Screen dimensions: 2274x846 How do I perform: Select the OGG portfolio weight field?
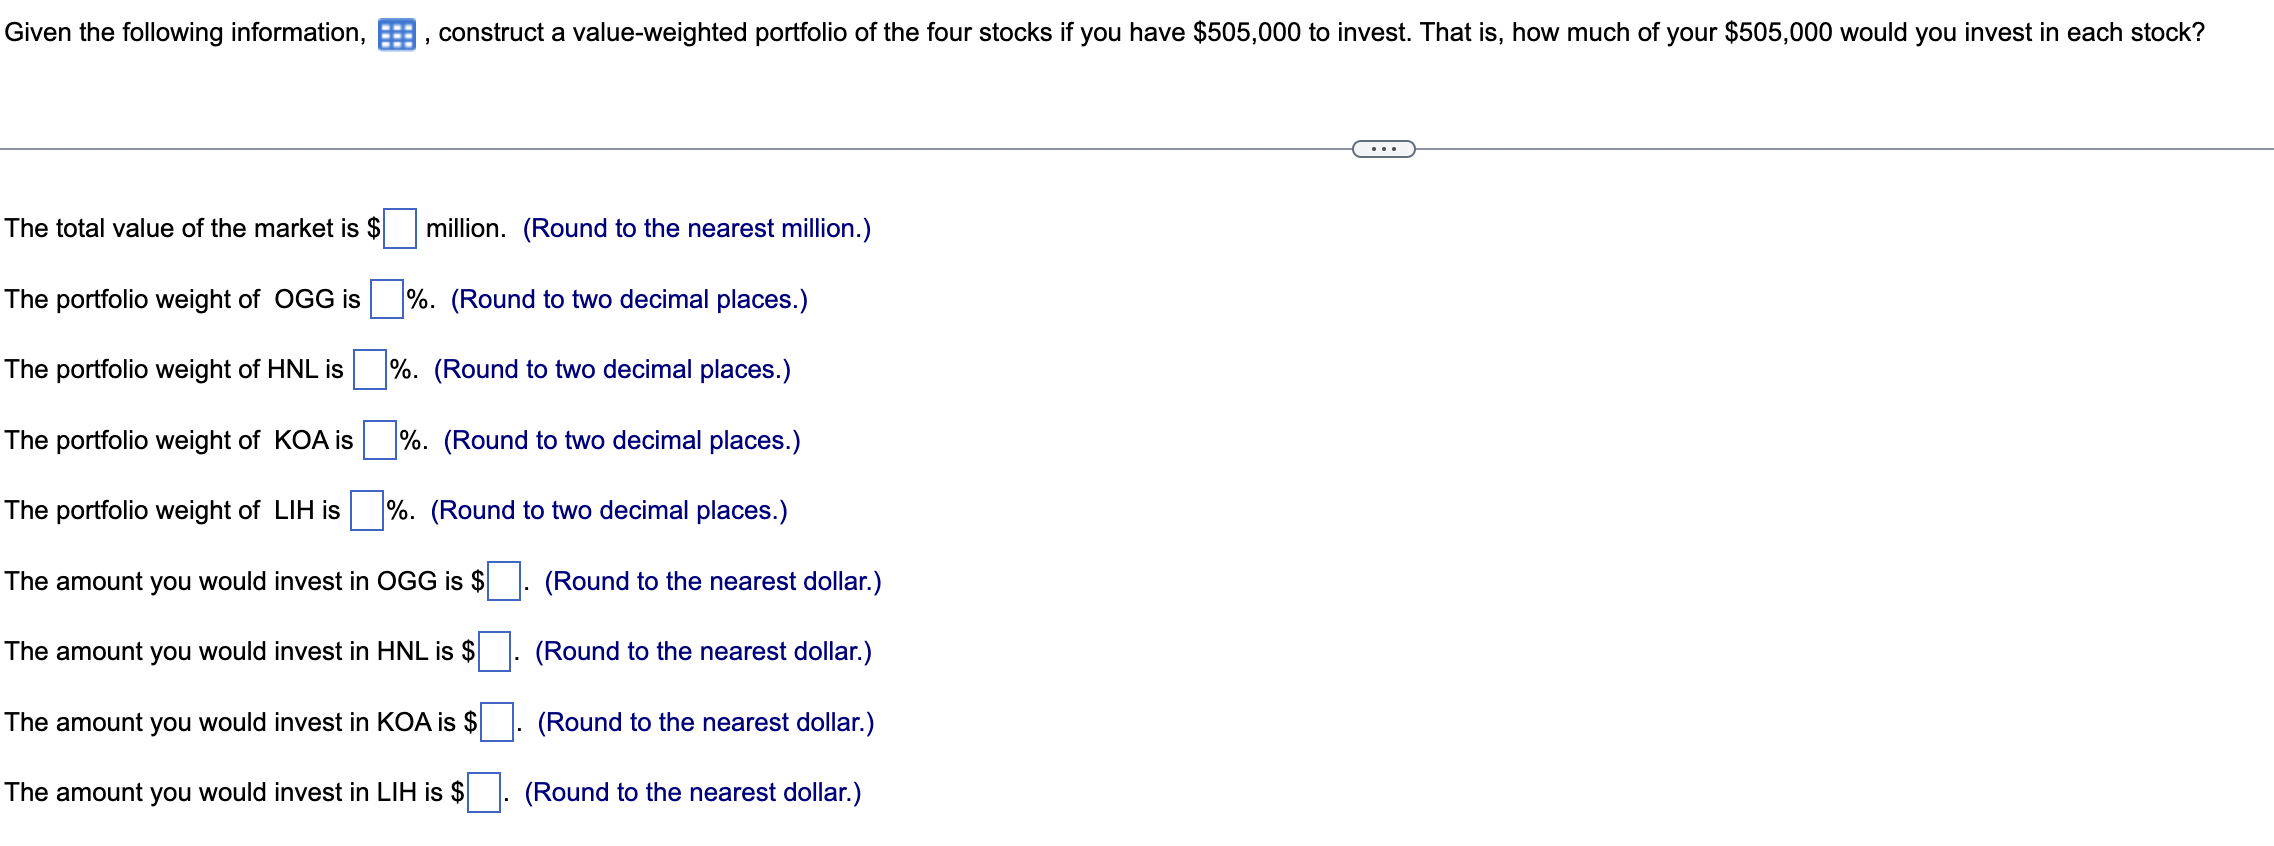tap(387, 299)
